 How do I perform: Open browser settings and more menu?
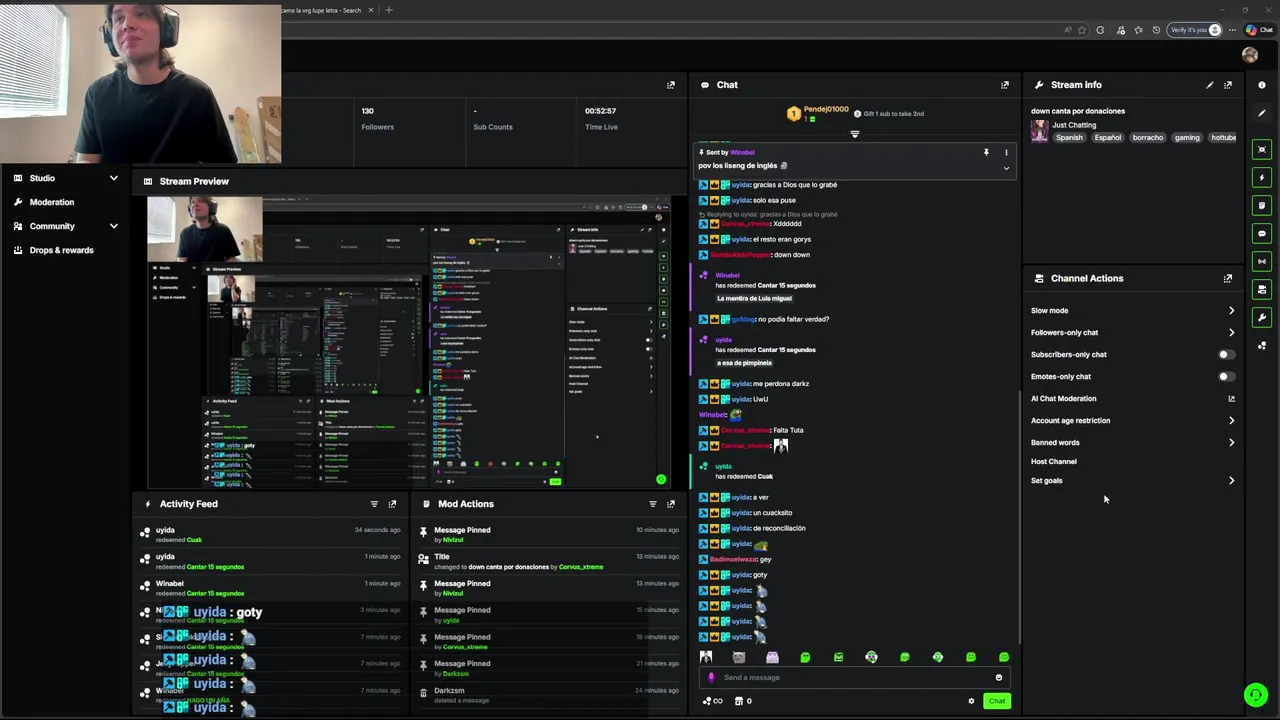1232,30
